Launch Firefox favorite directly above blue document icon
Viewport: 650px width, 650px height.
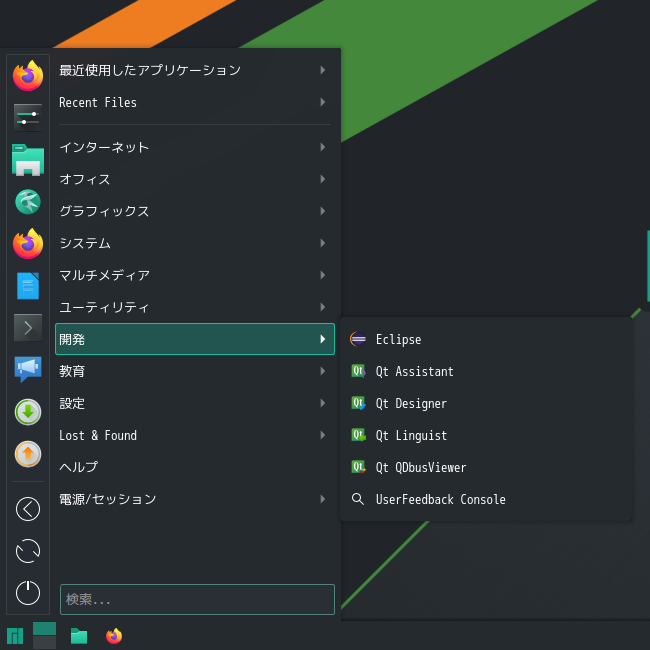click(x=28, y=244)
